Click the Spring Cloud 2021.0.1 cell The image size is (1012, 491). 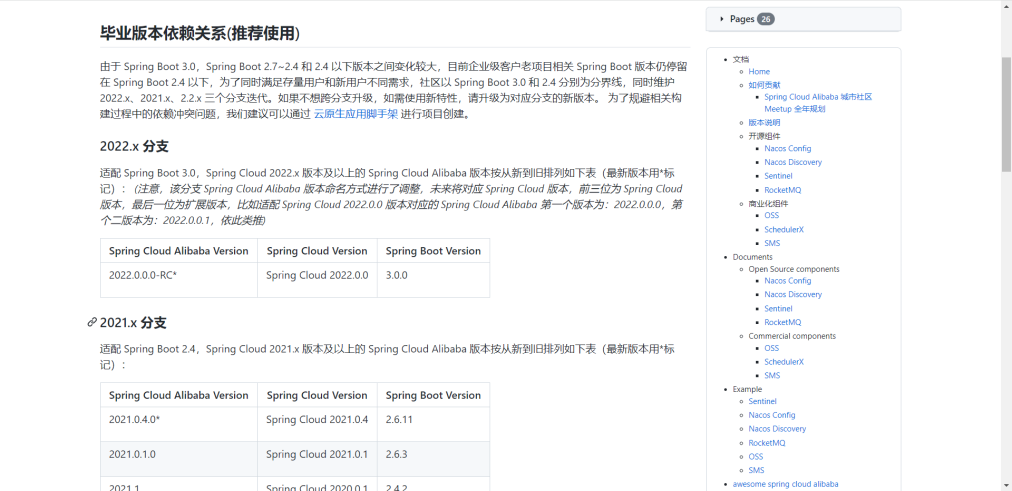318,459
